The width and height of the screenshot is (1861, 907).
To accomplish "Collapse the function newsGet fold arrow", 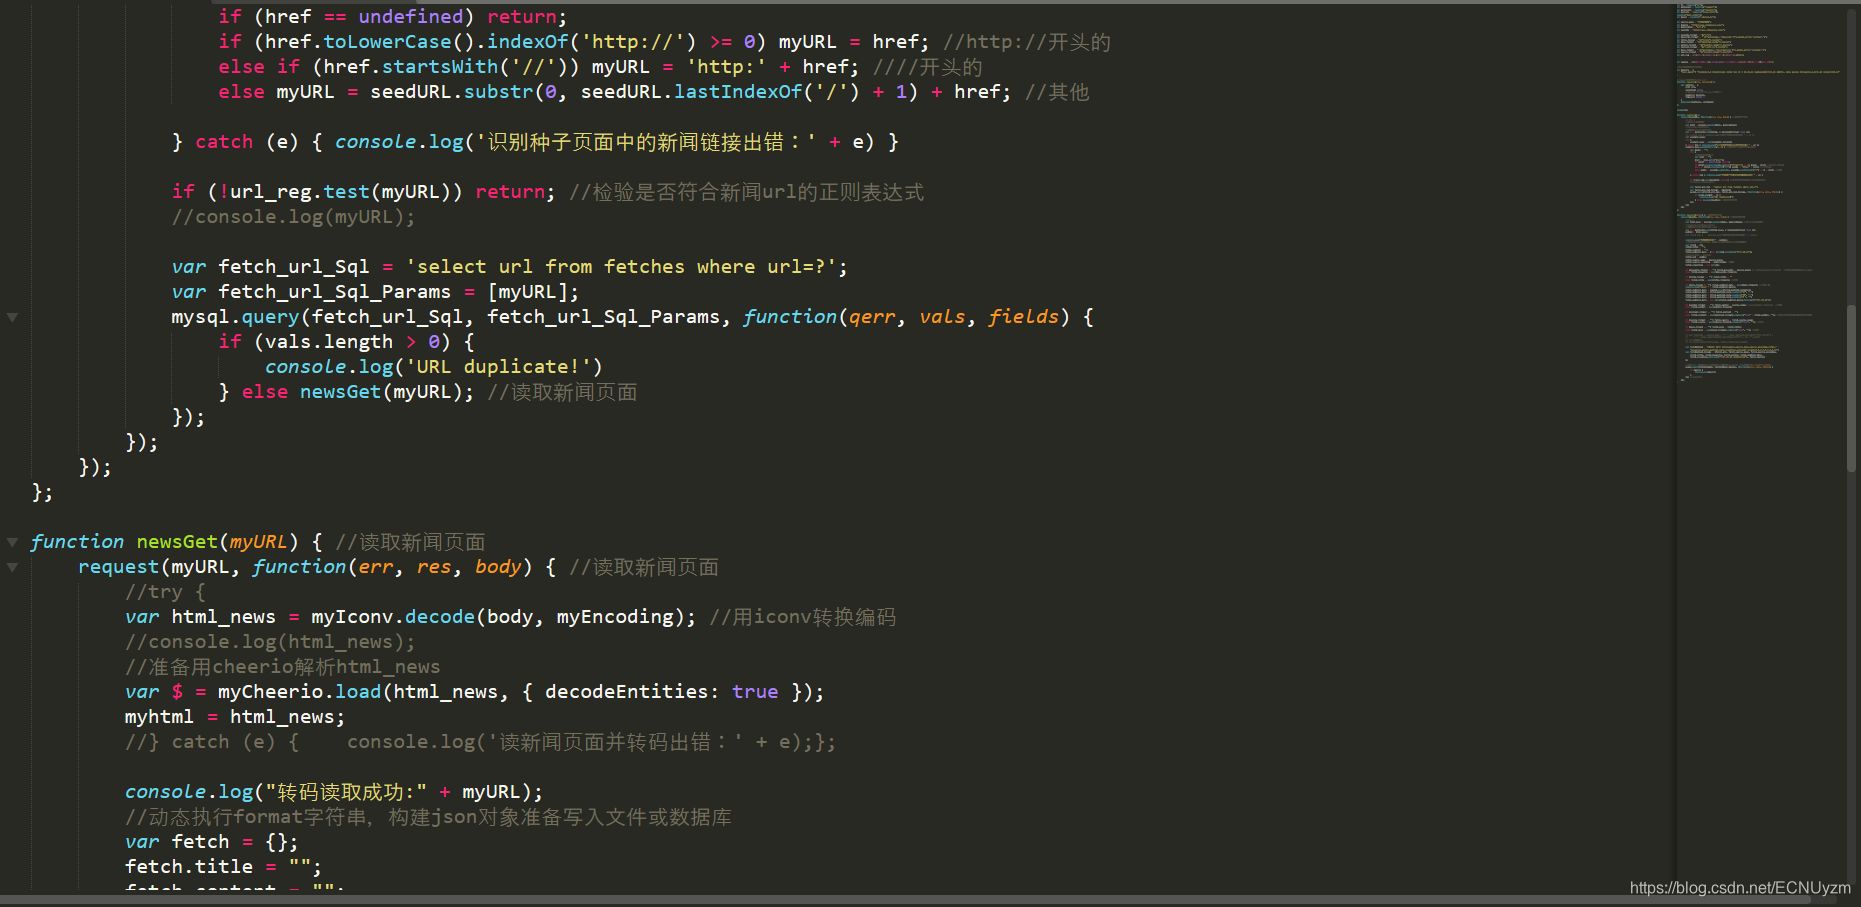I will pyautogui.click(x=12, y=542).
